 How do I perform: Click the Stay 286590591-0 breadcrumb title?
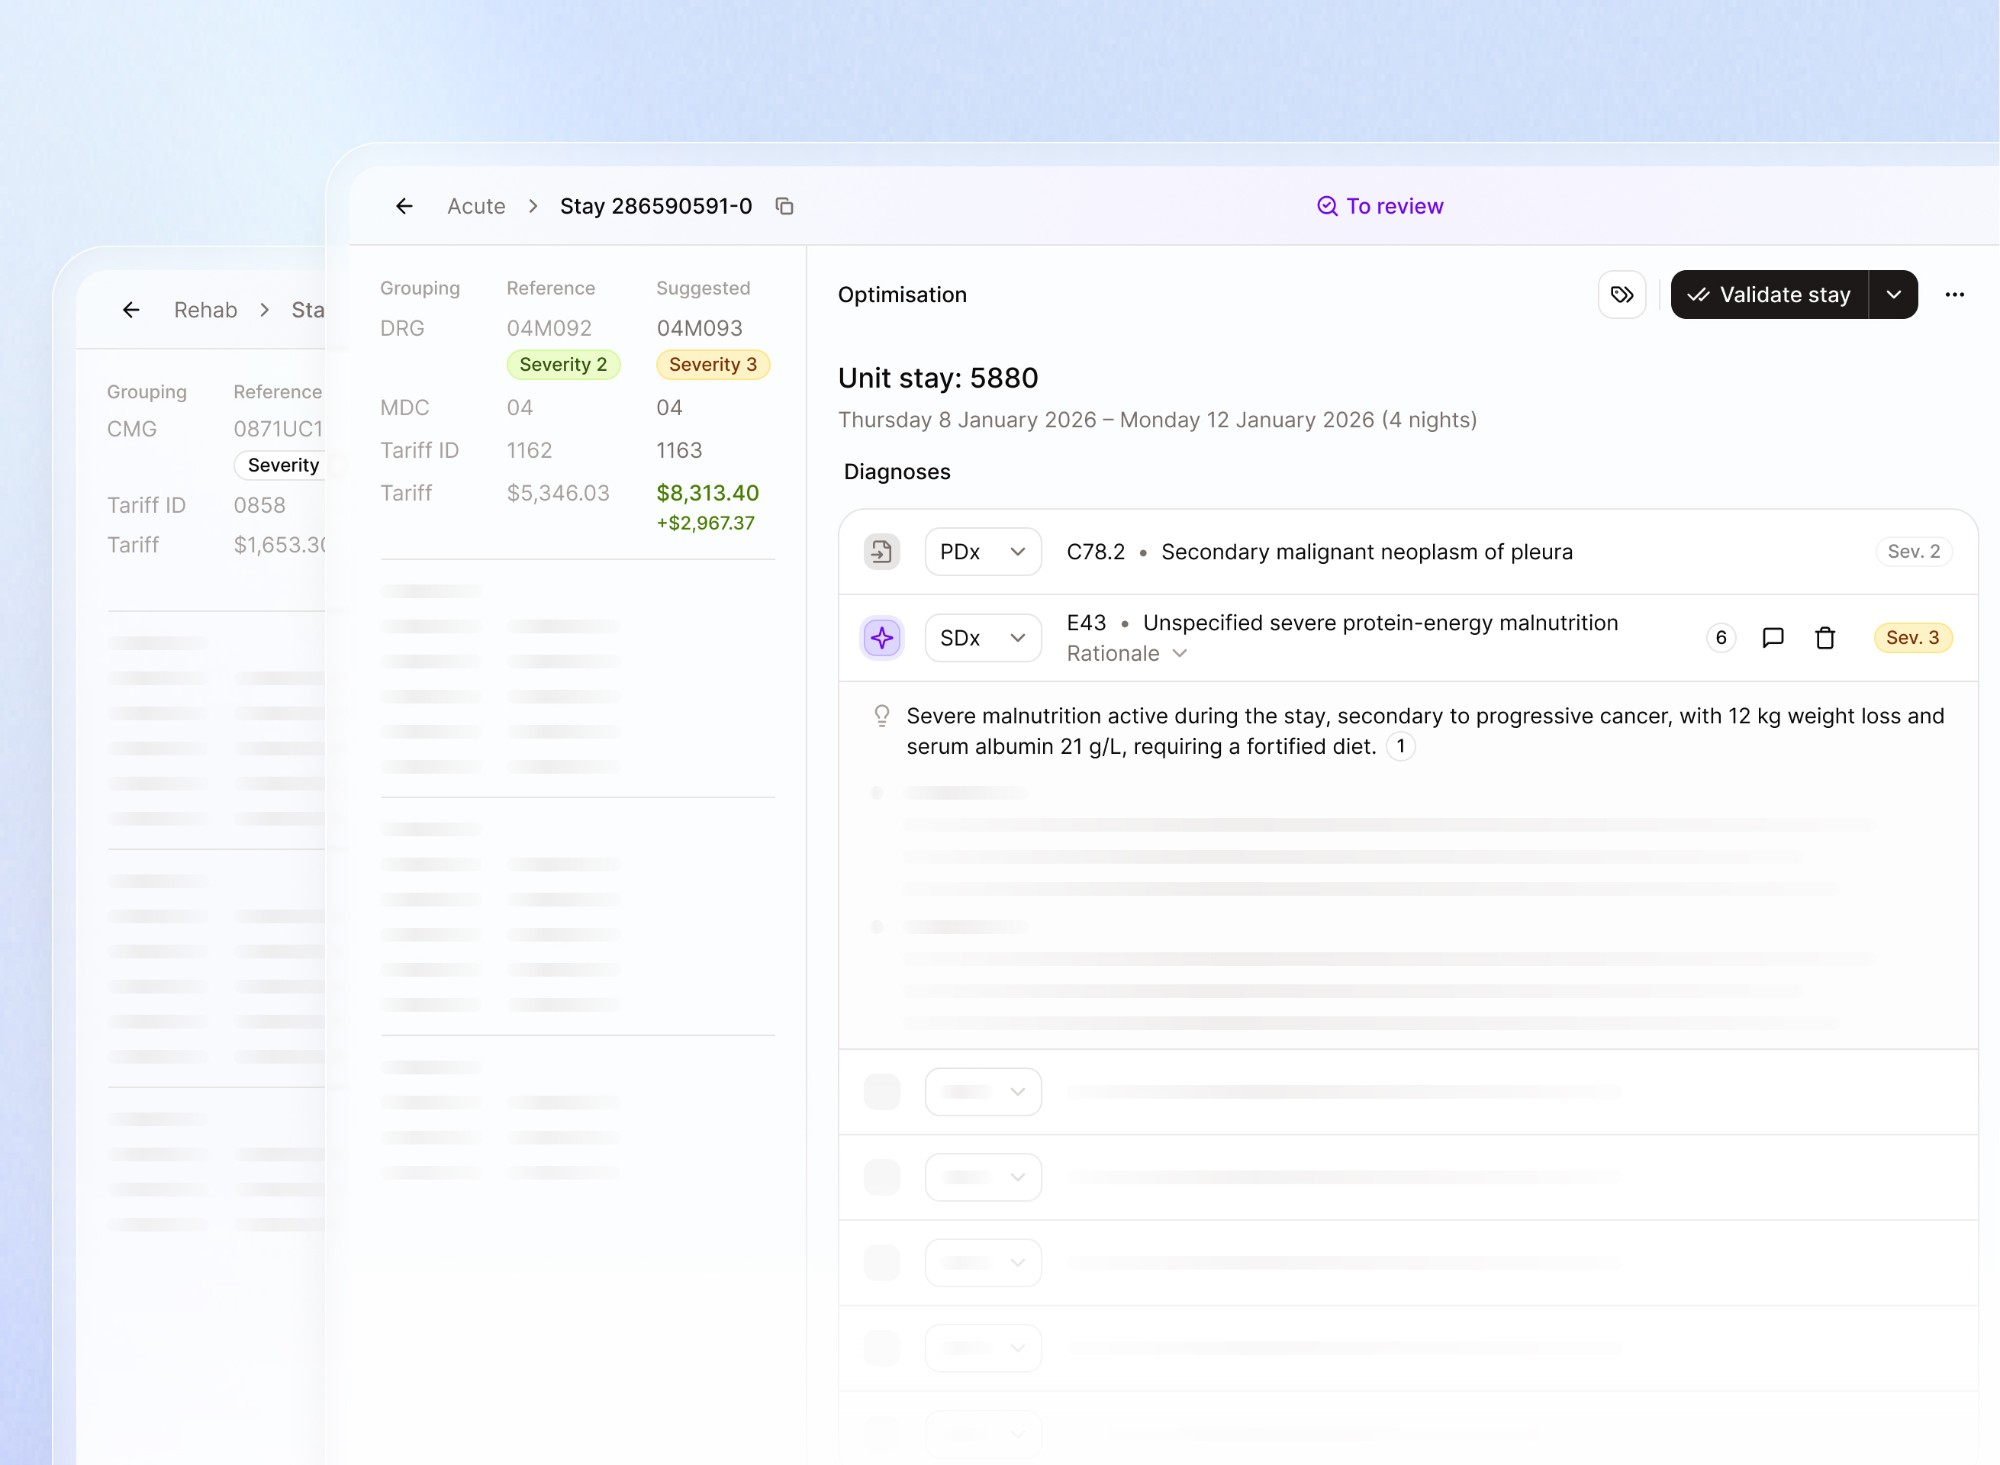tap(656, 206)
